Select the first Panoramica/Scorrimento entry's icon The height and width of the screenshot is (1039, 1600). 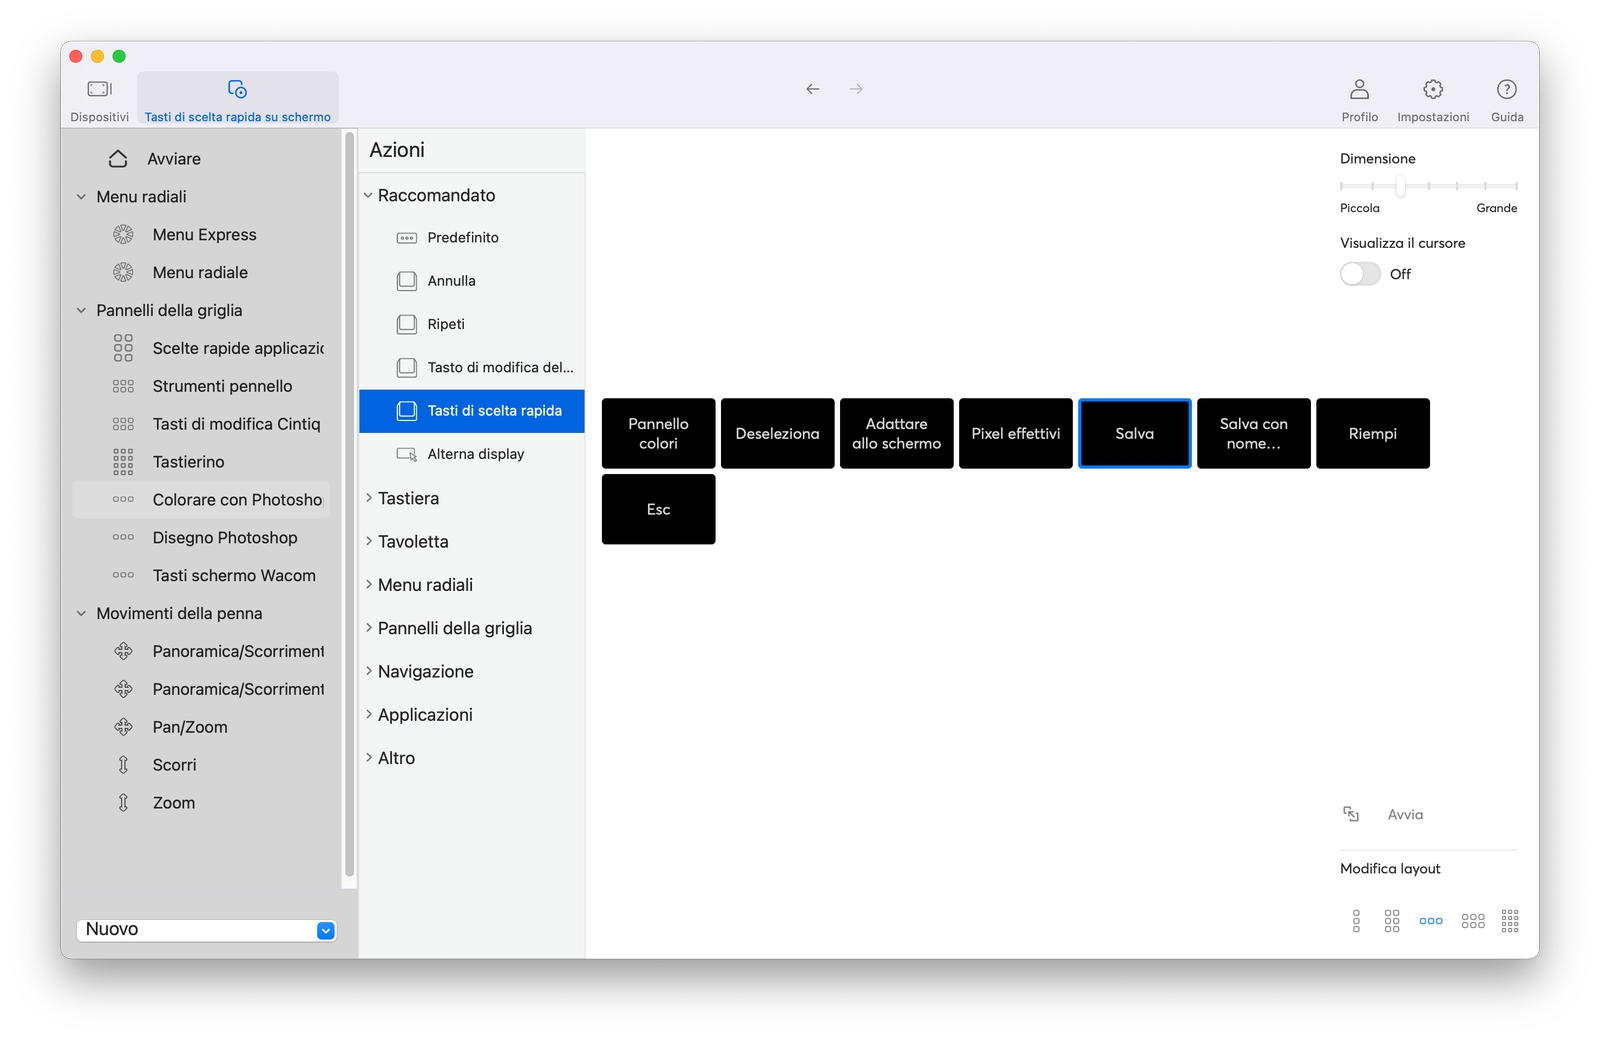click(x=123, y=651)
